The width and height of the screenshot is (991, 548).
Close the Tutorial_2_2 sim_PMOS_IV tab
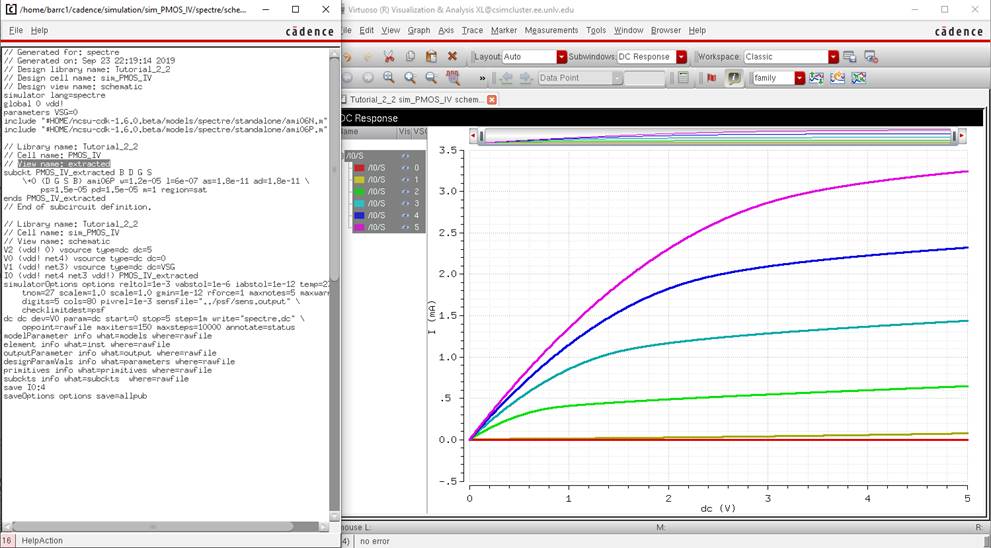pyautogui.click(x=491, y=99)
